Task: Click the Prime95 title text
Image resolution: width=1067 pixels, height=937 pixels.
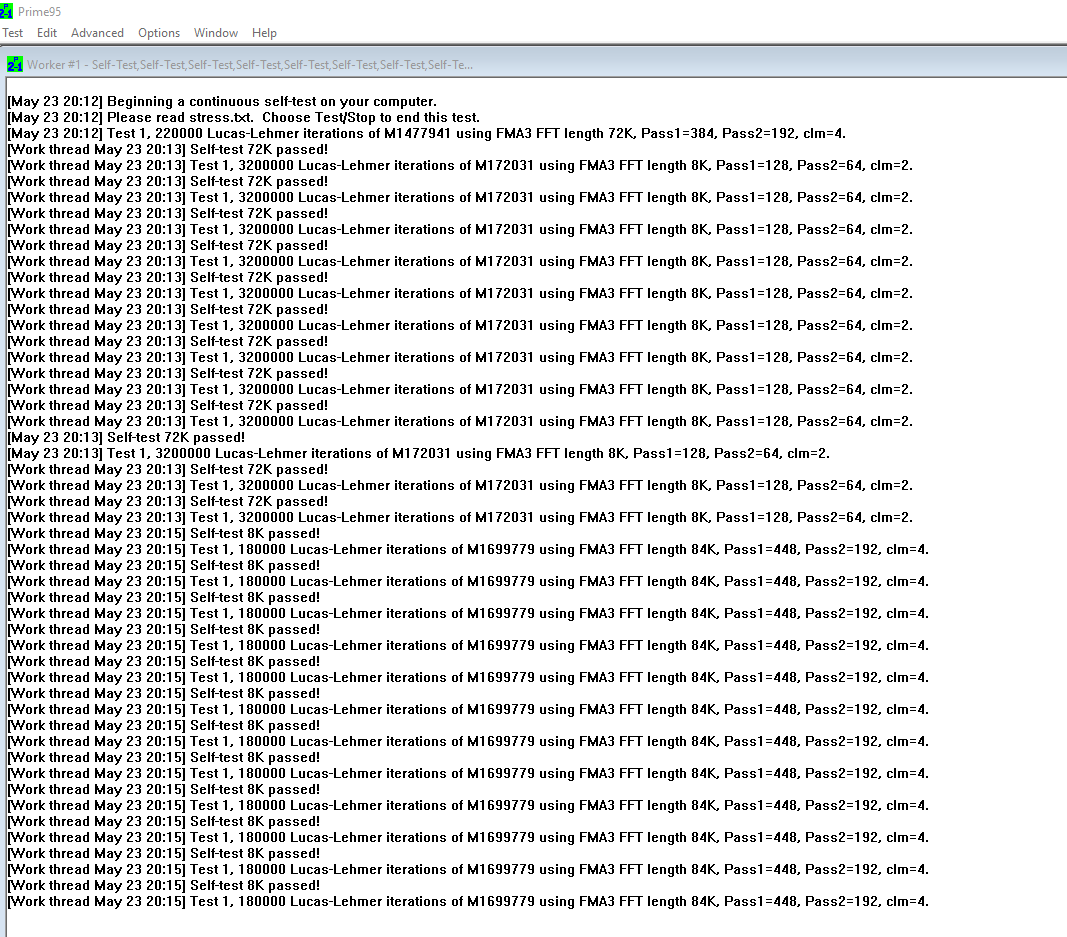Action: pyautogui.click(x=39, y=12)
